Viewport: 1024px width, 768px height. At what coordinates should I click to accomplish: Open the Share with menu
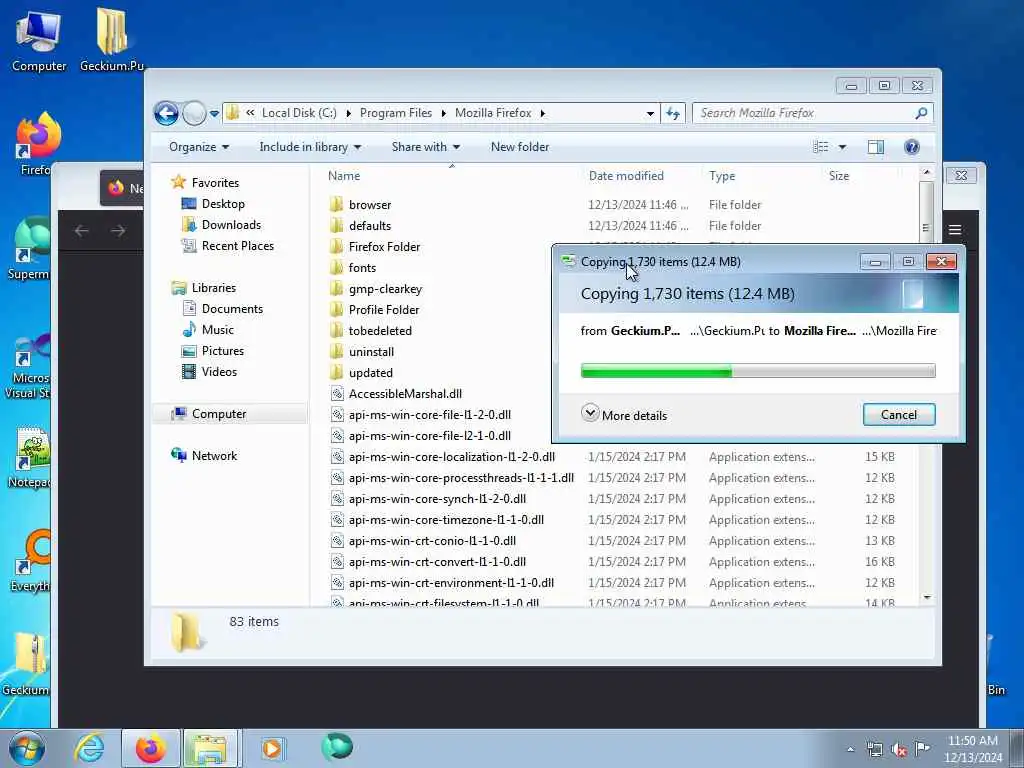point(426,147)
